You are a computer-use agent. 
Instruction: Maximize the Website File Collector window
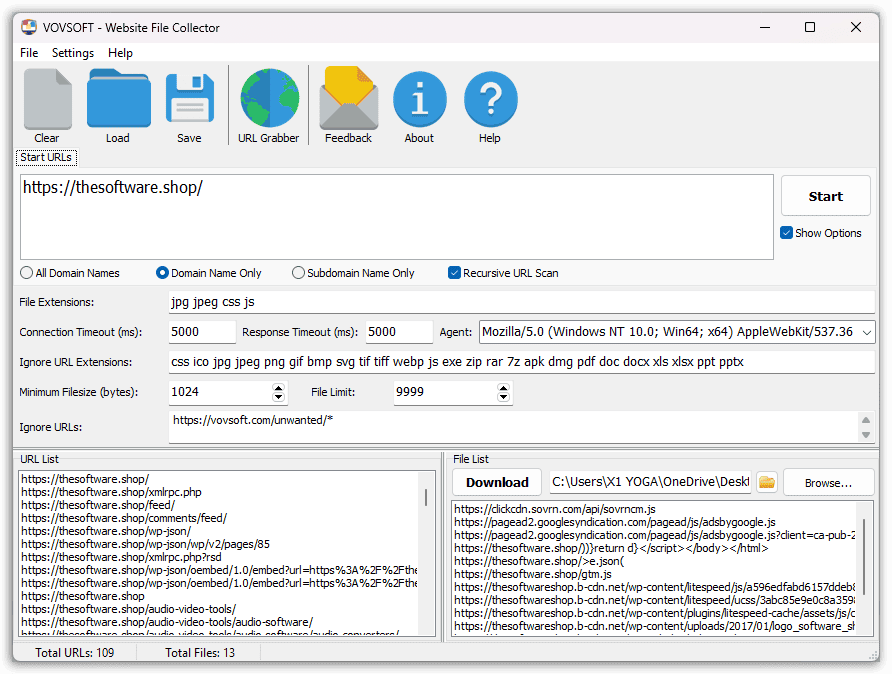[x=810, y=27]
